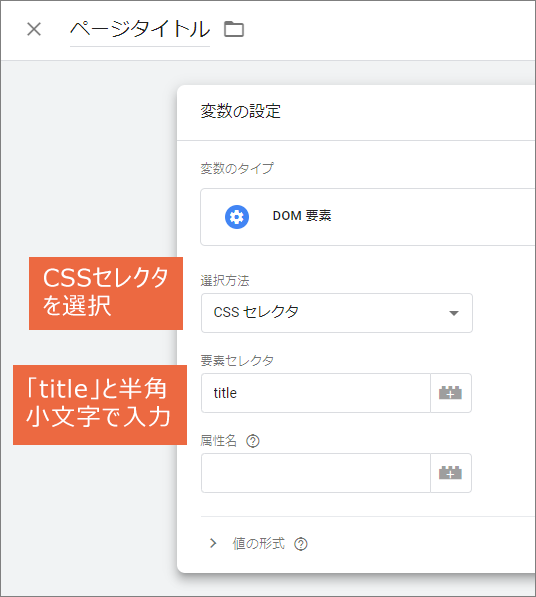This screenshot has width=536, height=597.
Task: Click in the empty 属性名 input field
Action: click(x=316, y=473)
